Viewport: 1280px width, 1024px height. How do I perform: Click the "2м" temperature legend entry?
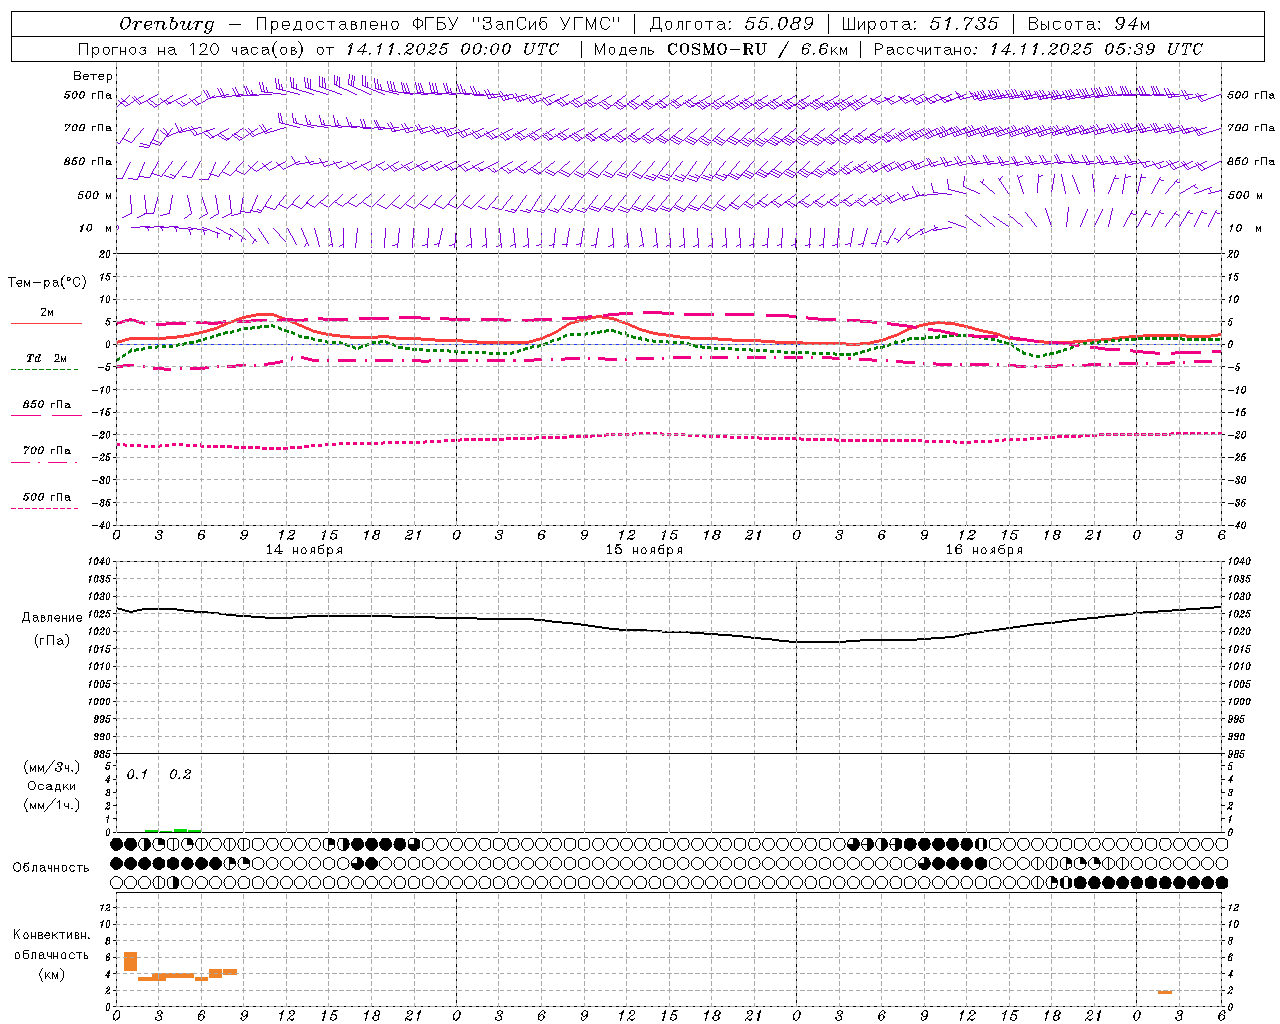tap(47, 313)
